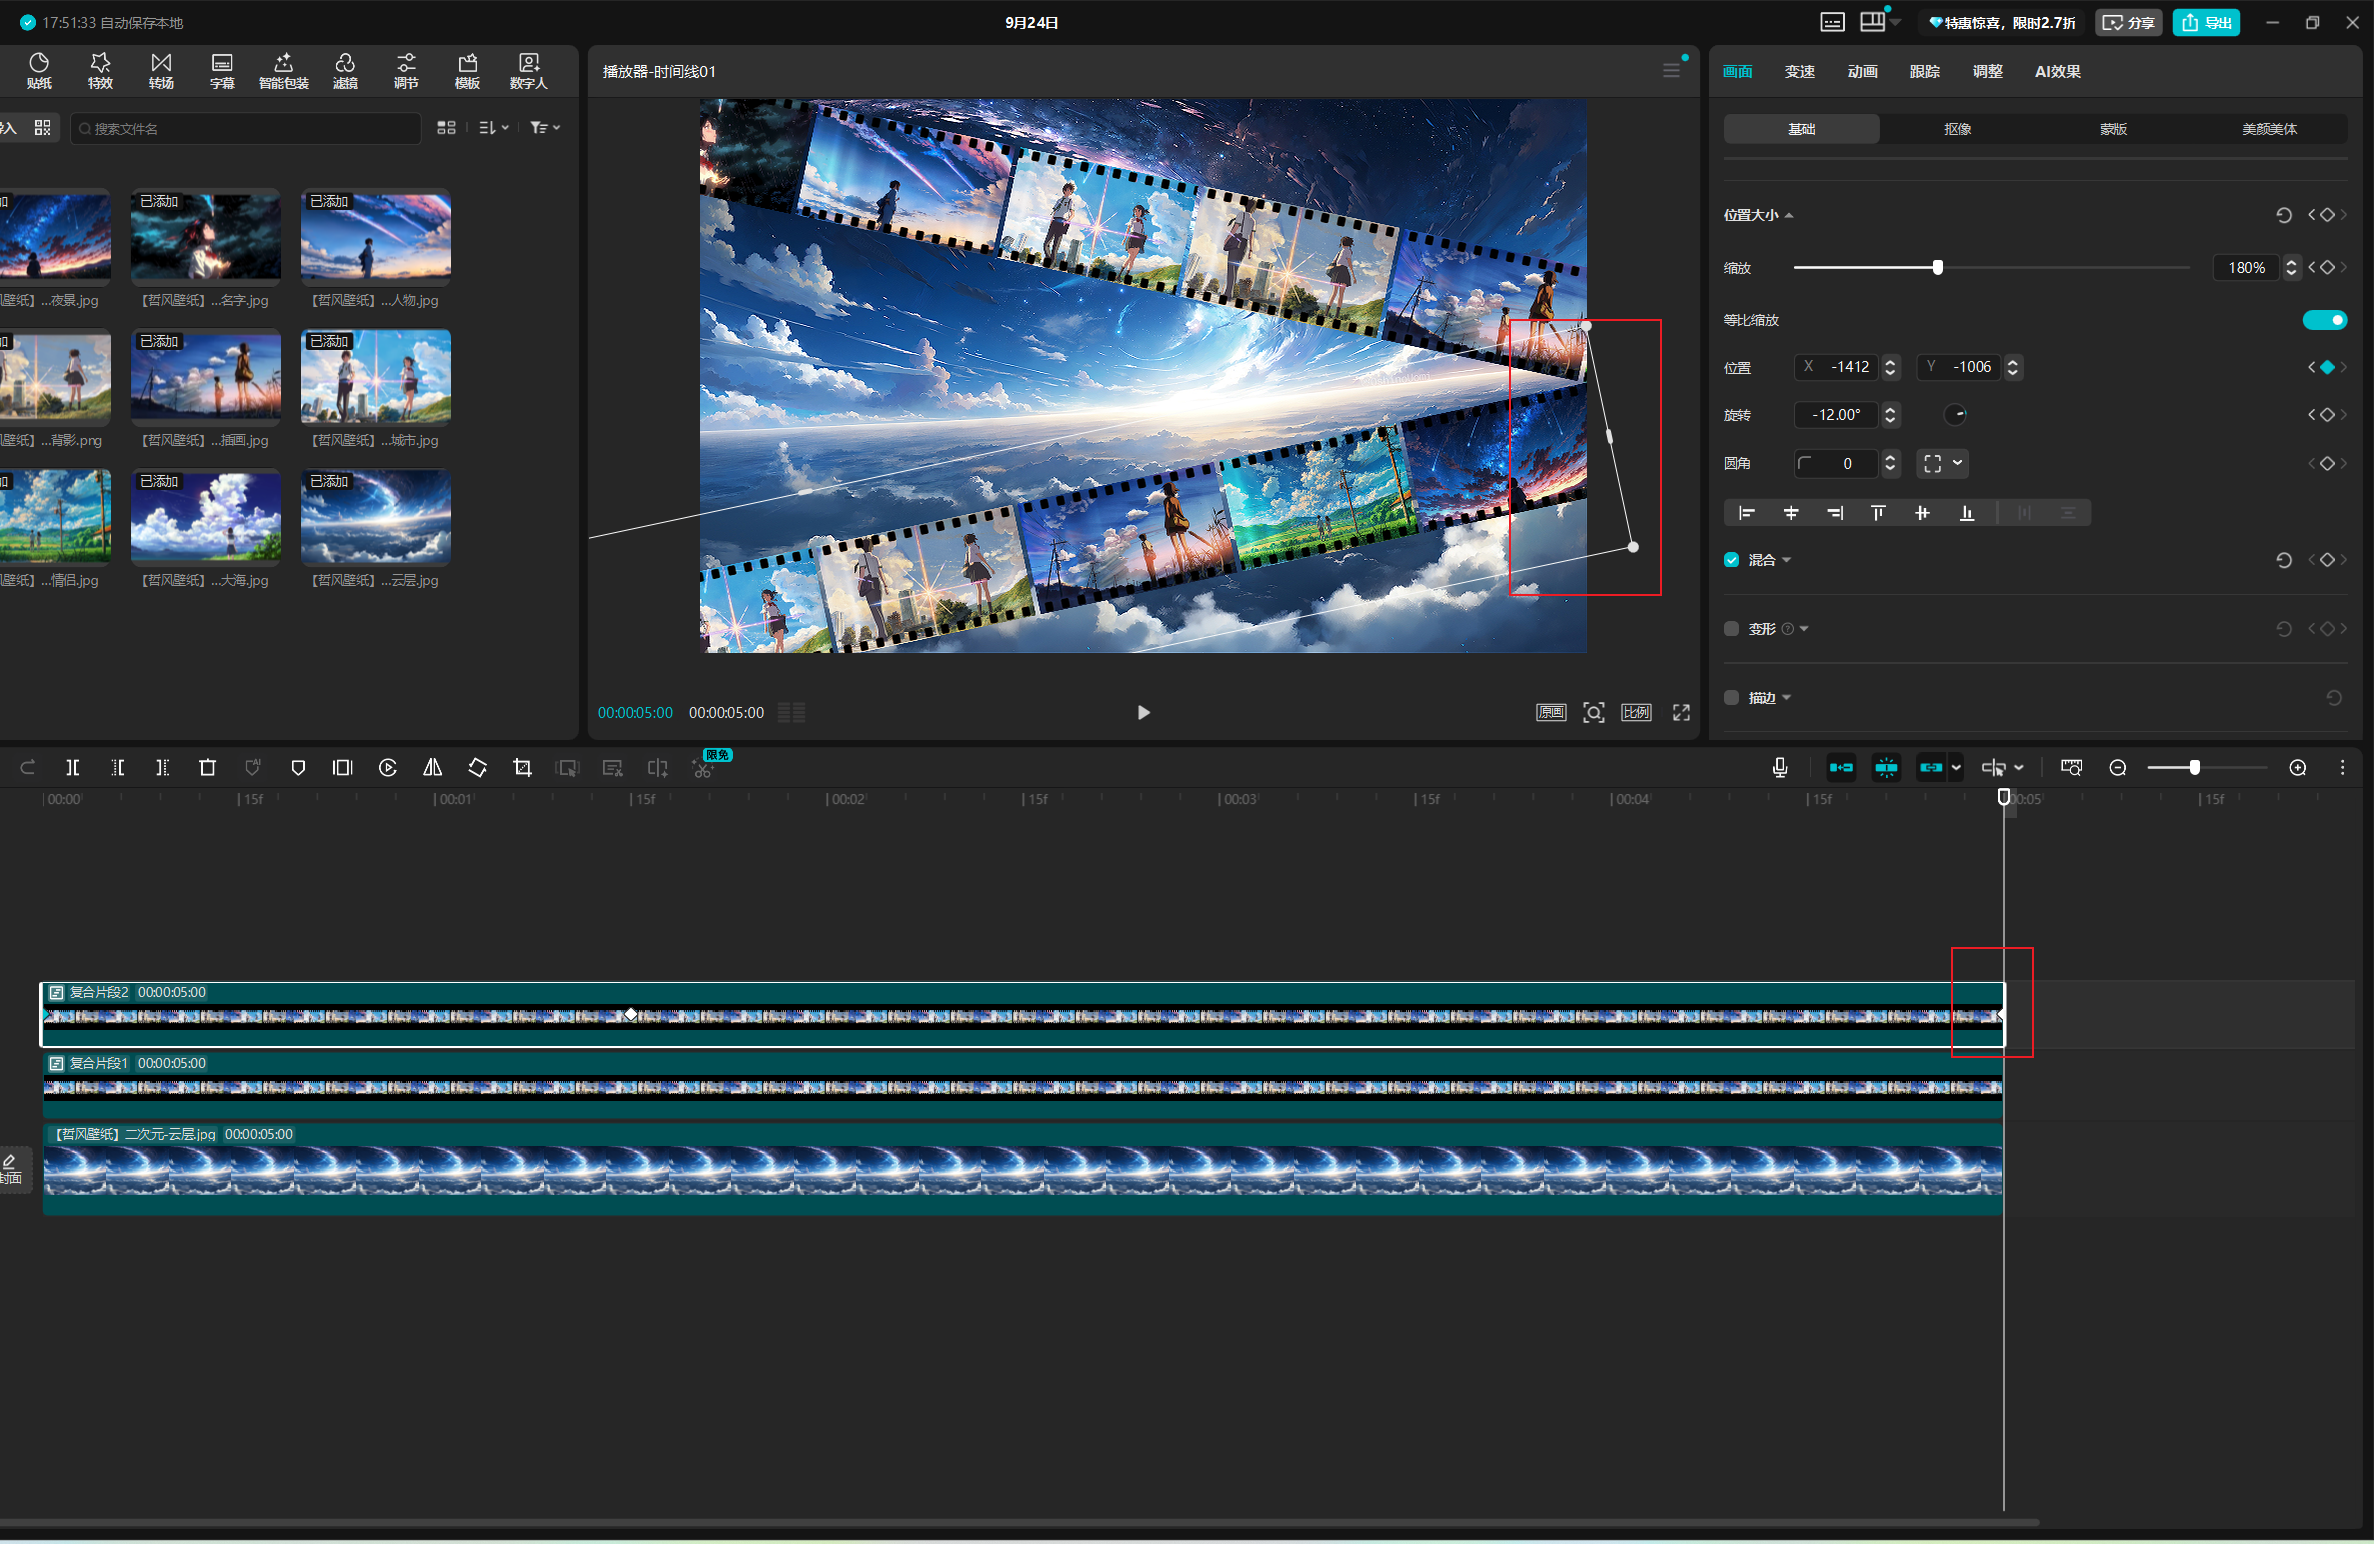Click the rotate tool in timeline toolbar

point(478,768)
